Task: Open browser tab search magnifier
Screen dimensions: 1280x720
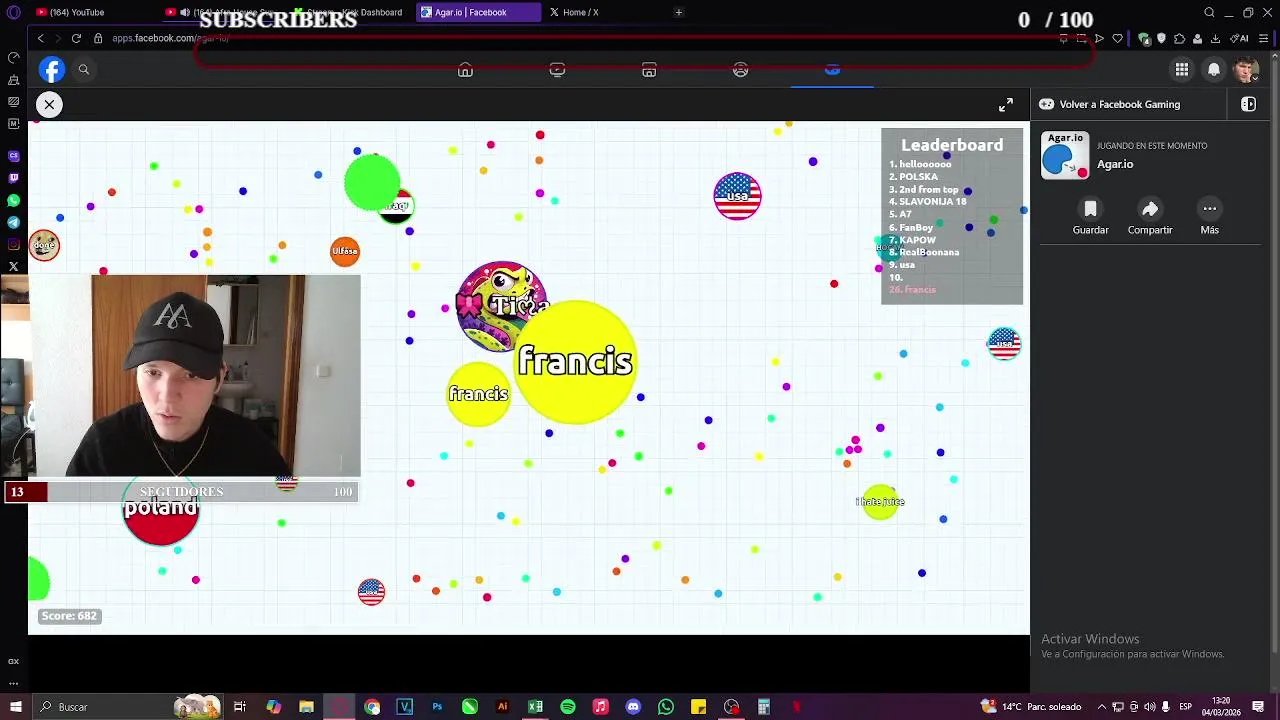Action: (x=1209, y=12)
